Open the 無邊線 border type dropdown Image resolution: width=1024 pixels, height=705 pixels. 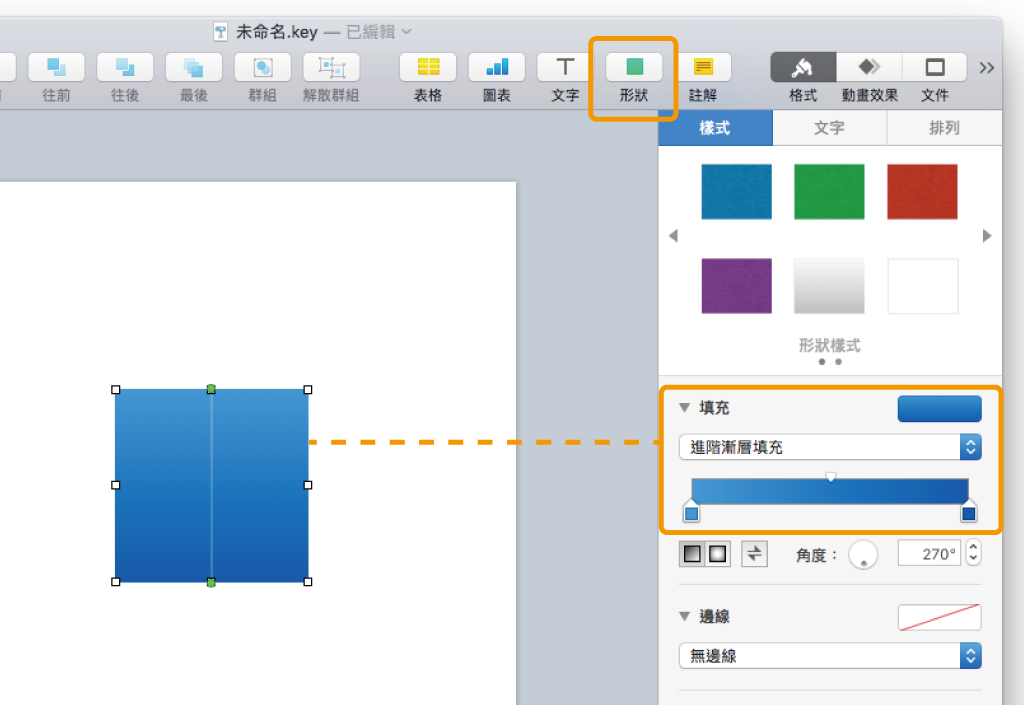coord(830,656)
